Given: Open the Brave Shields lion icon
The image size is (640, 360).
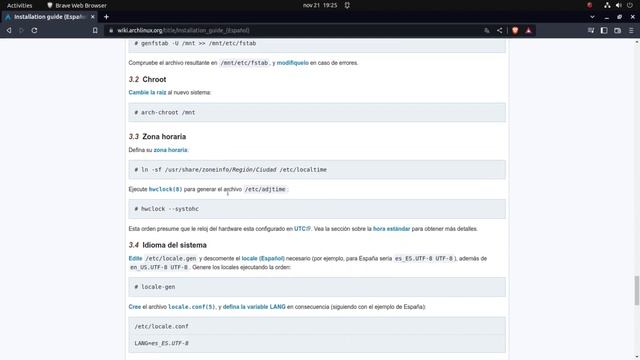Looking at the screenshot, I should [515, 30].
